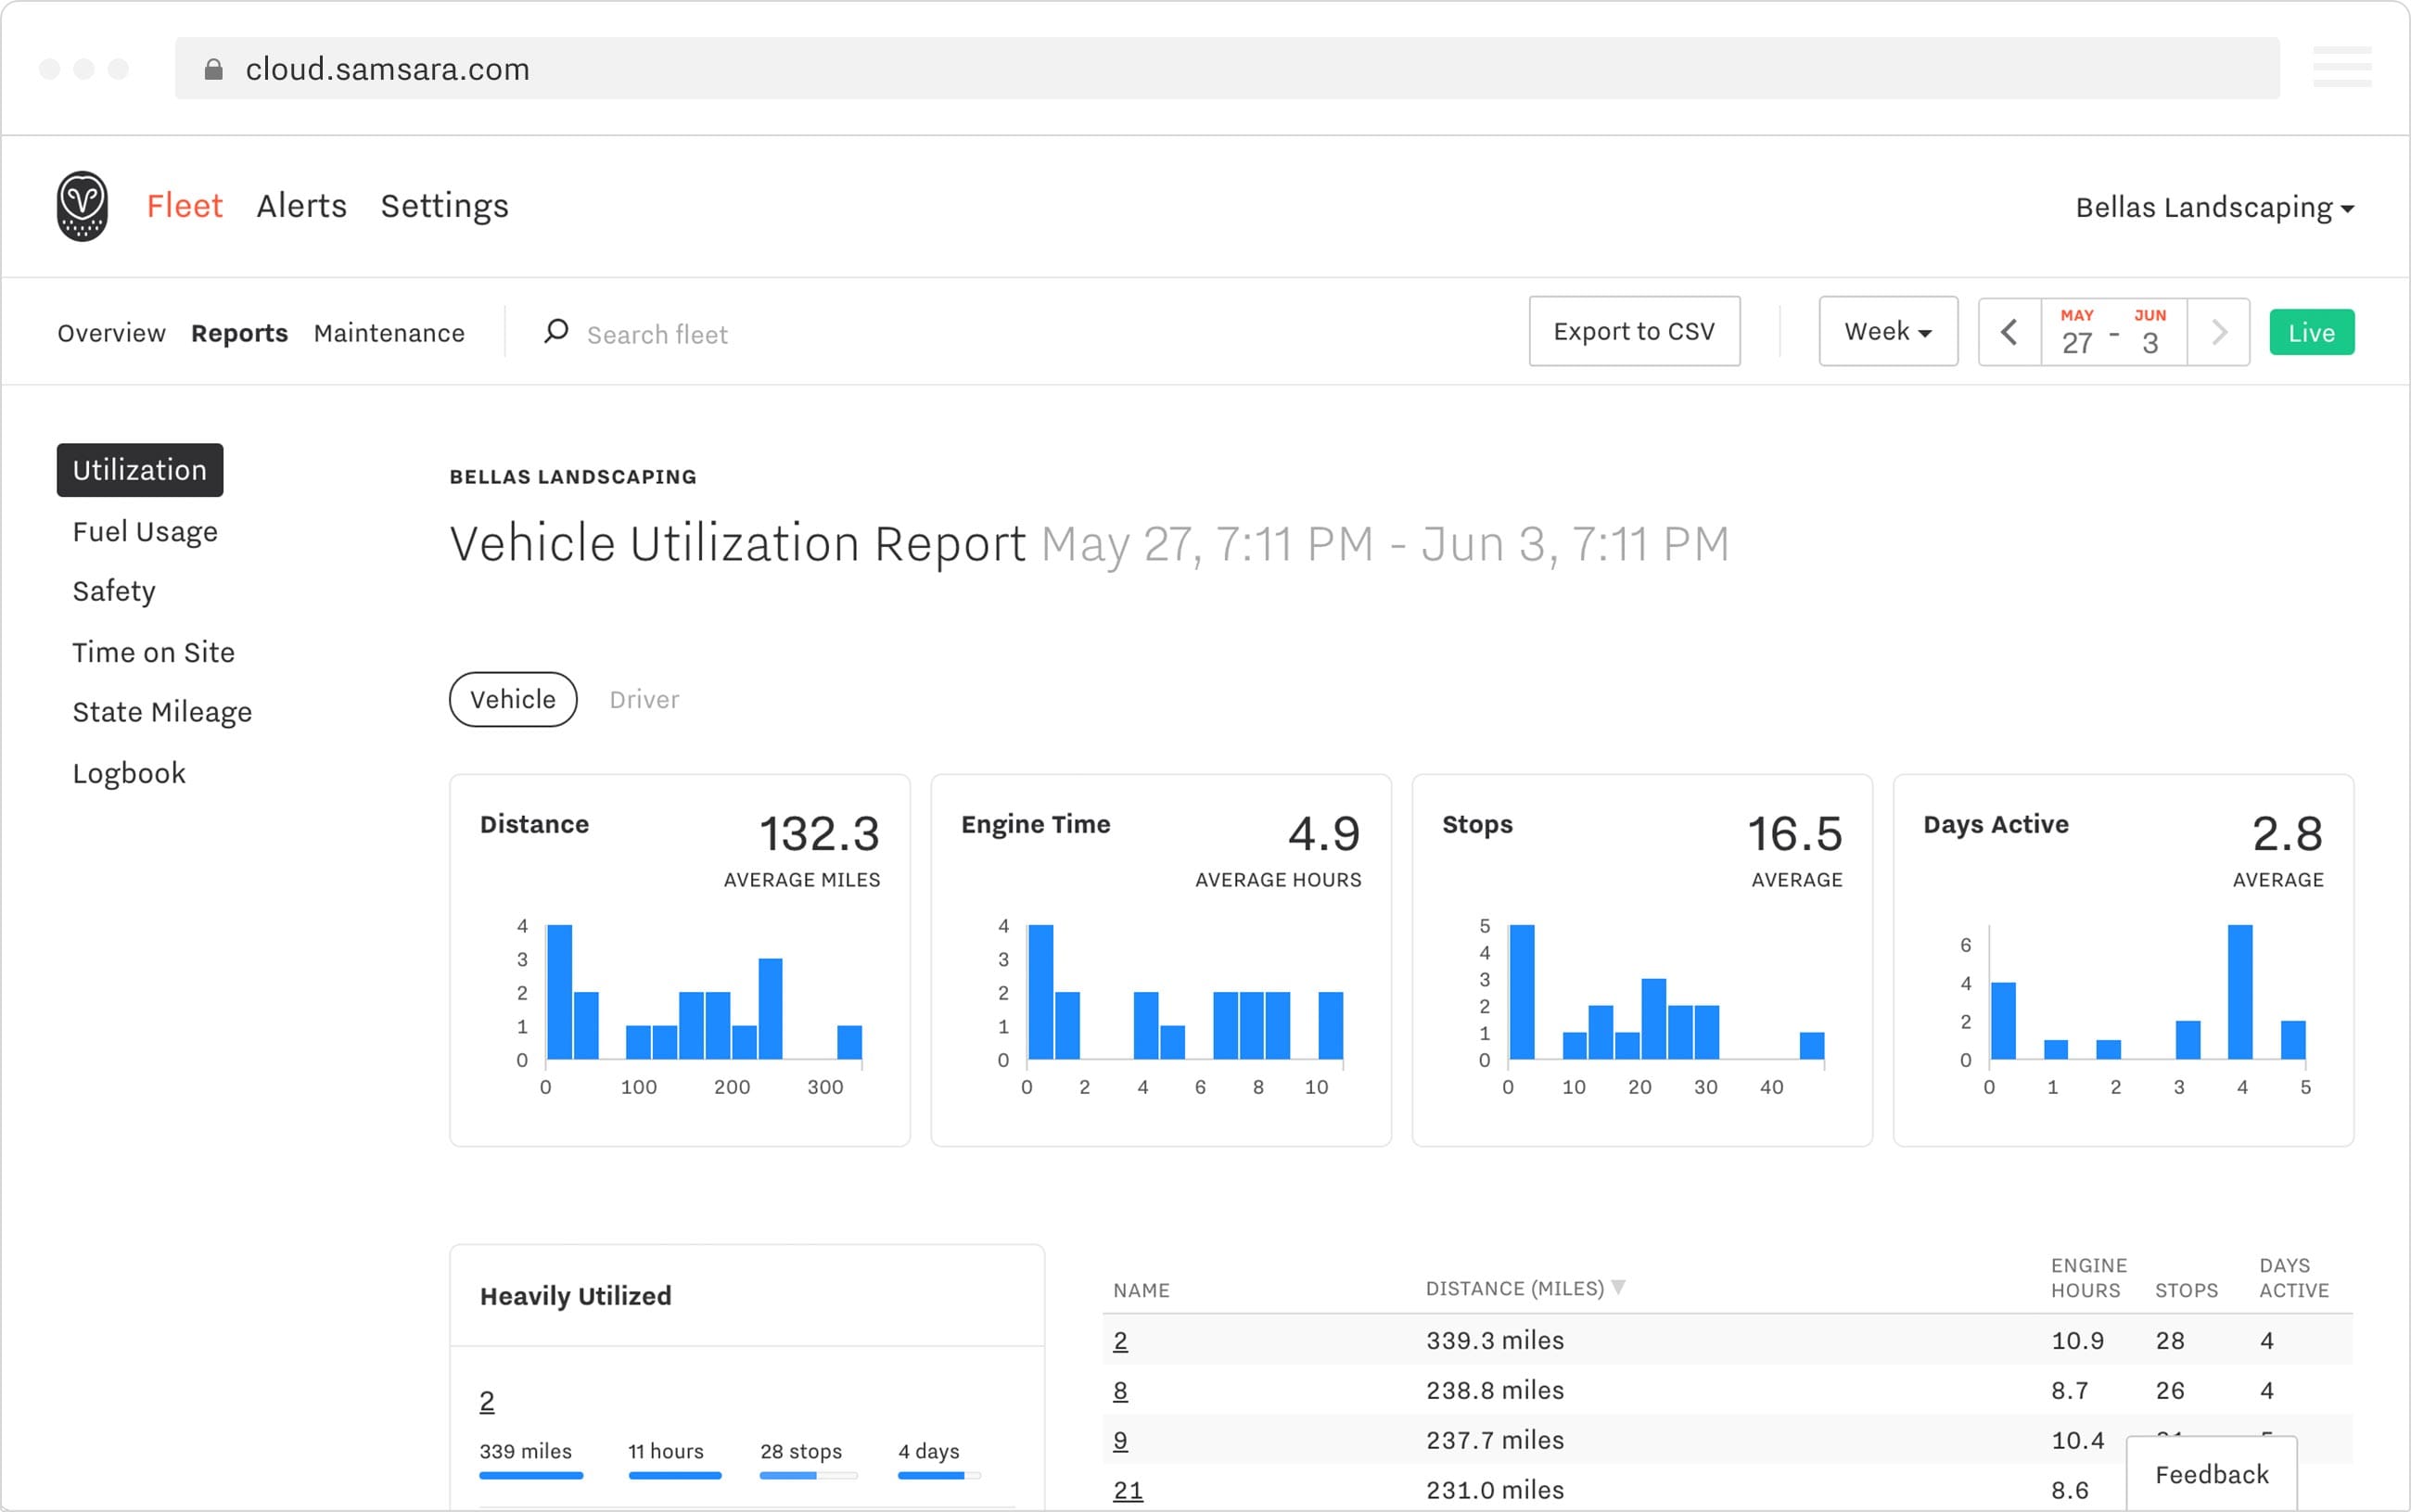Click the Search fleet input field

657,334
